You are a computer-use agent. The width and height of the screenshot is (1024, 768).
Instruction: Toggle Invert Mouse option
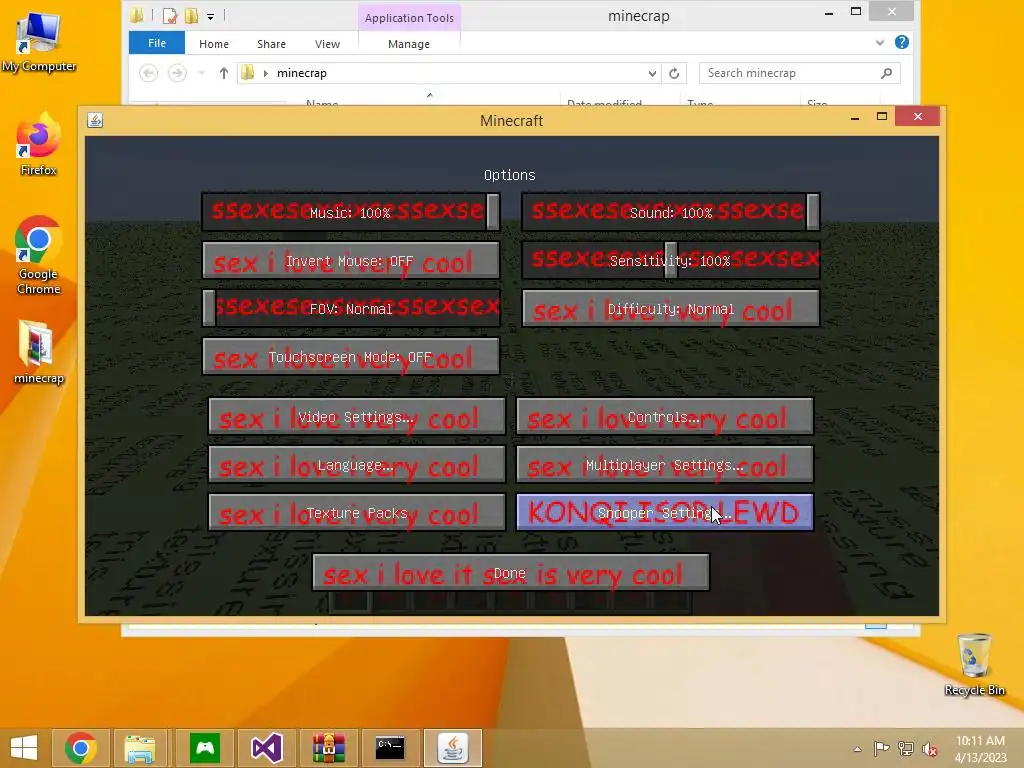(351, 261)
